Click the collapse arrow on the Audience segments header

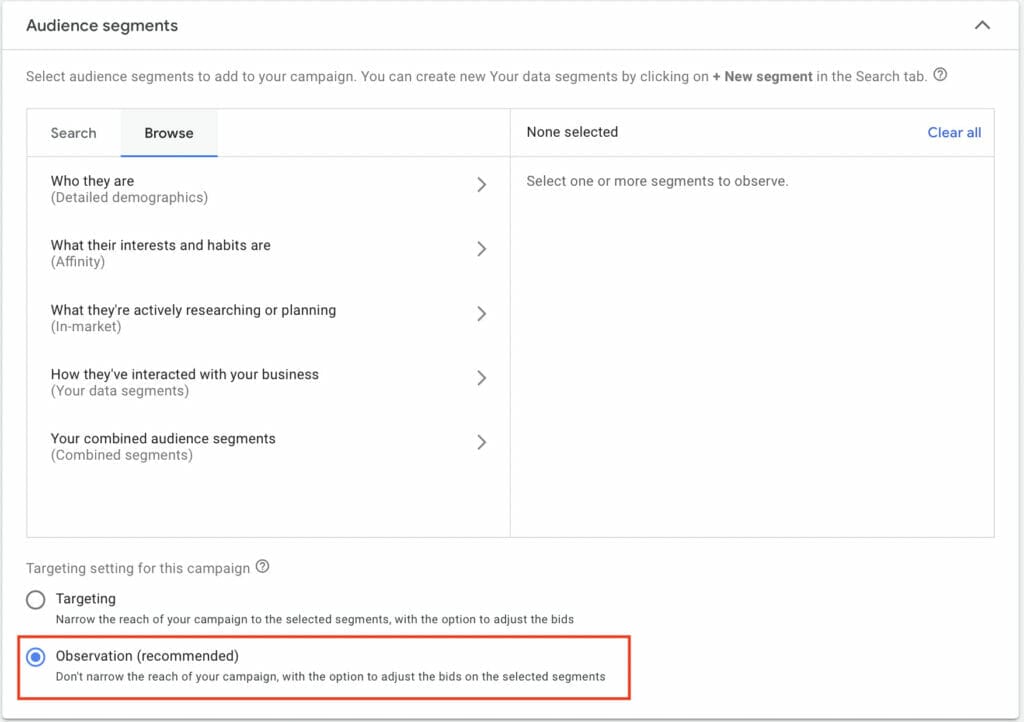click(x=982, y=25)
